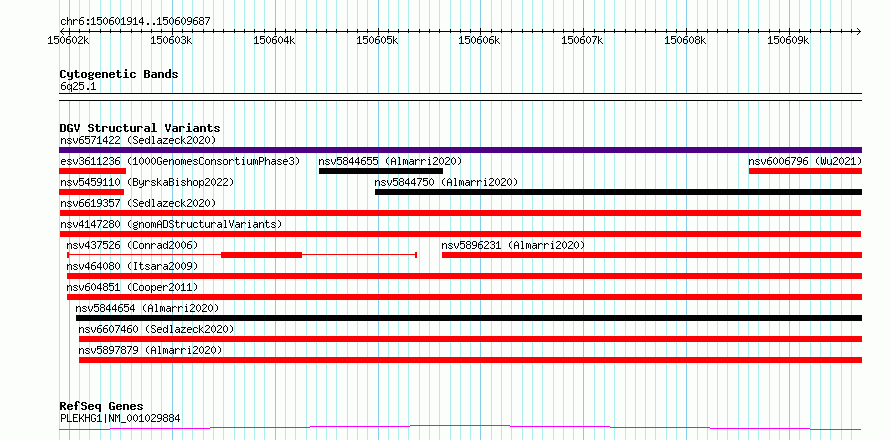Click ruler position 150602k
The image size is (890, 440).
point(69,41)
